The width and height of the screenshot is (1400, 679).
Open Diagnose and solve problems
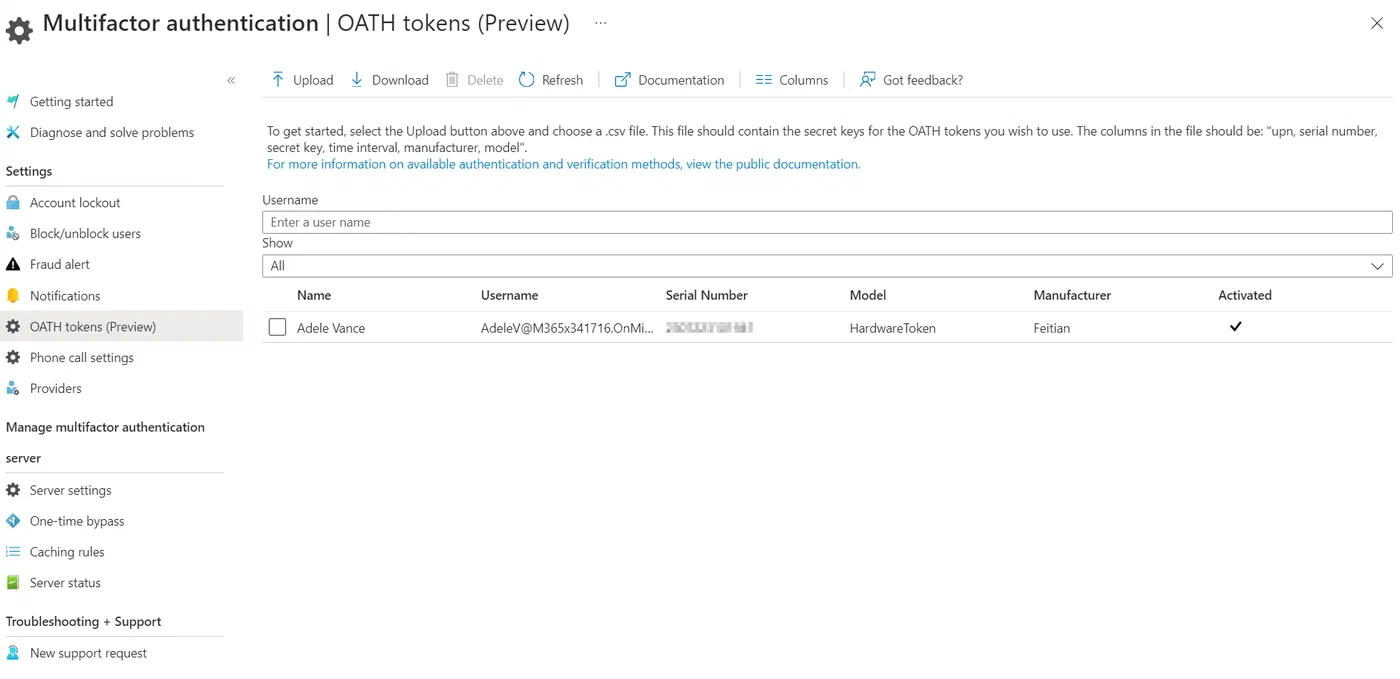point(112,132)
